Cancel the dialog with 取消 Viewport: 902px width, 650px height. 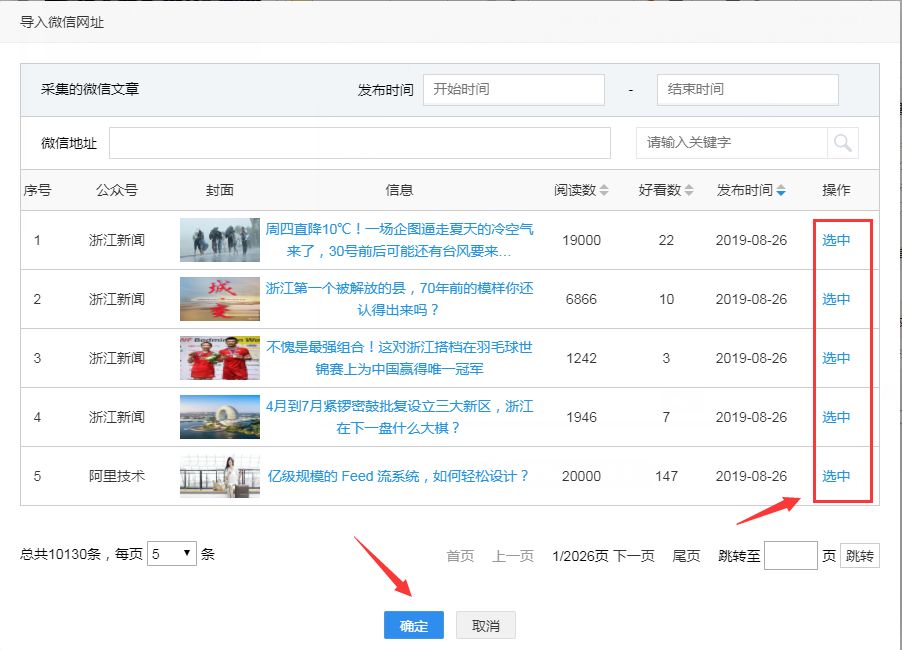coord(486,626)
